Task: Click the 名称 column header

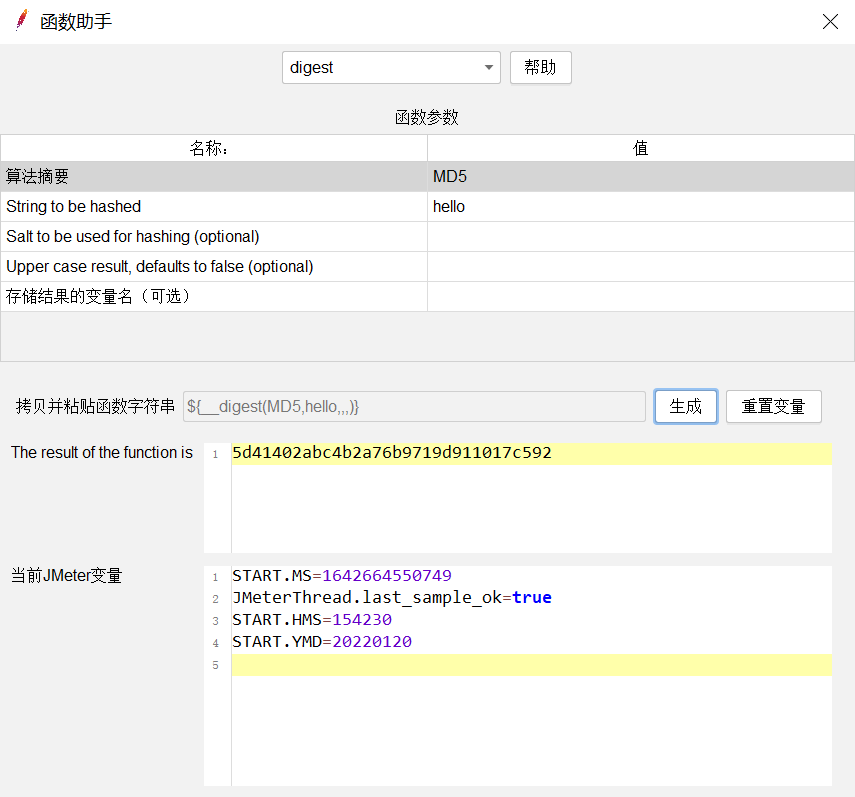Action: pos(214,148)
